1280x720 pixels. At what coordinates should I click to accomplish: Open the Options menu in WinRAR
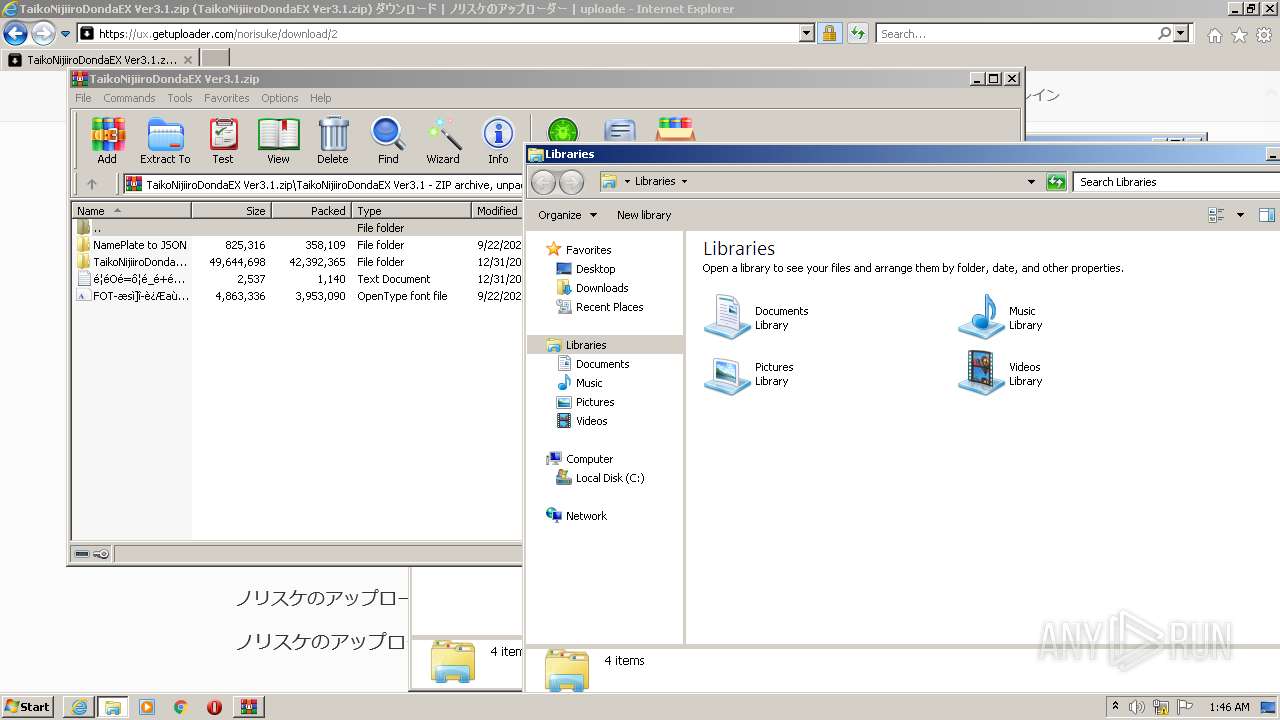(x=280, y=98)
